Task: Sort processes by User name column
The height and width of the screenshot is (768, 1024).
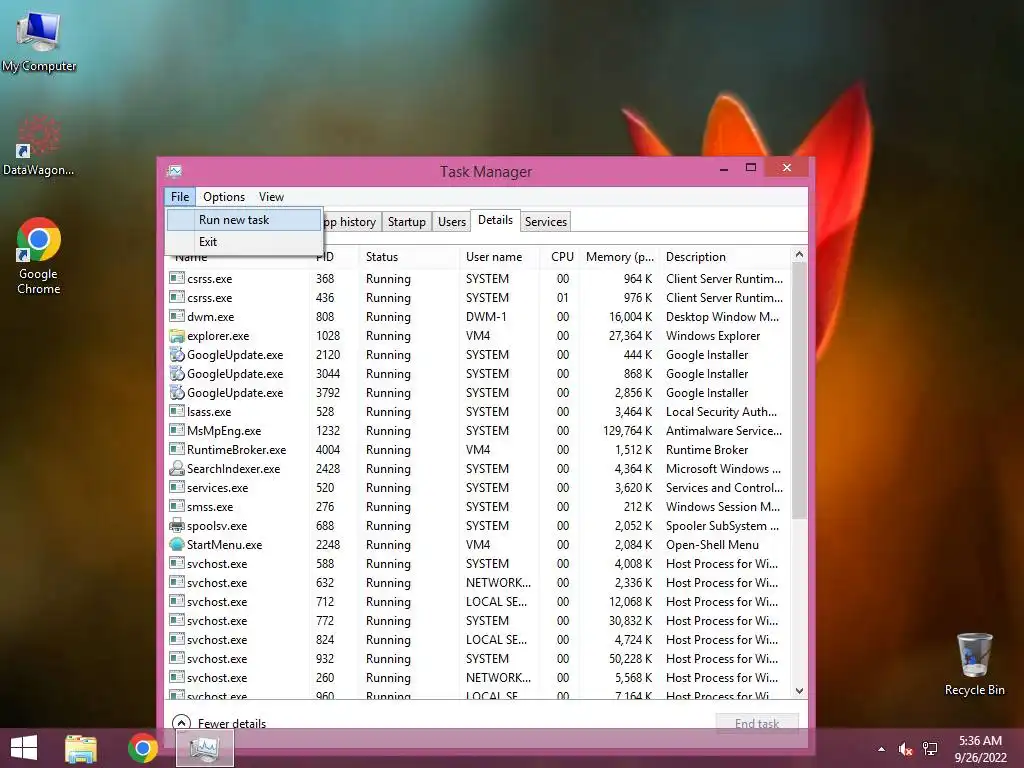Action: coord(499,257)
